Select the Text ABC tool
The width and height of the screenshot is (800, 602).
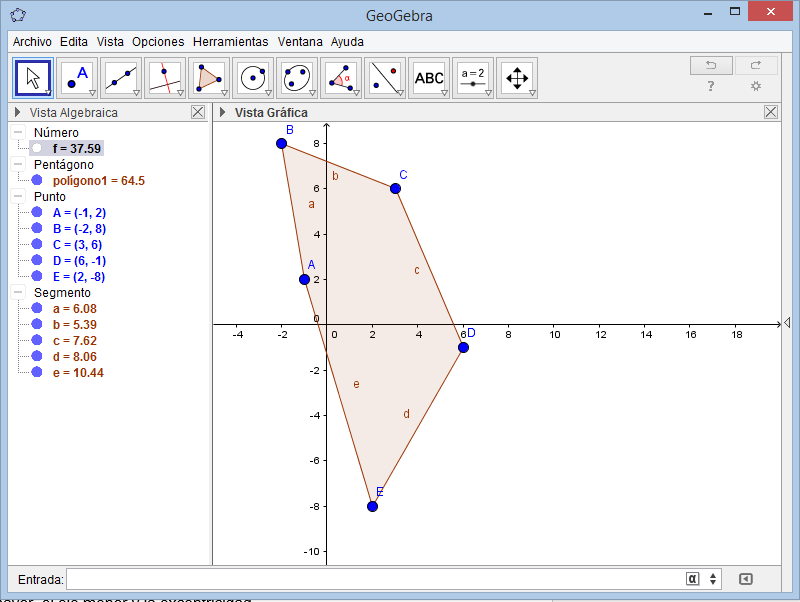coord(429,78)
